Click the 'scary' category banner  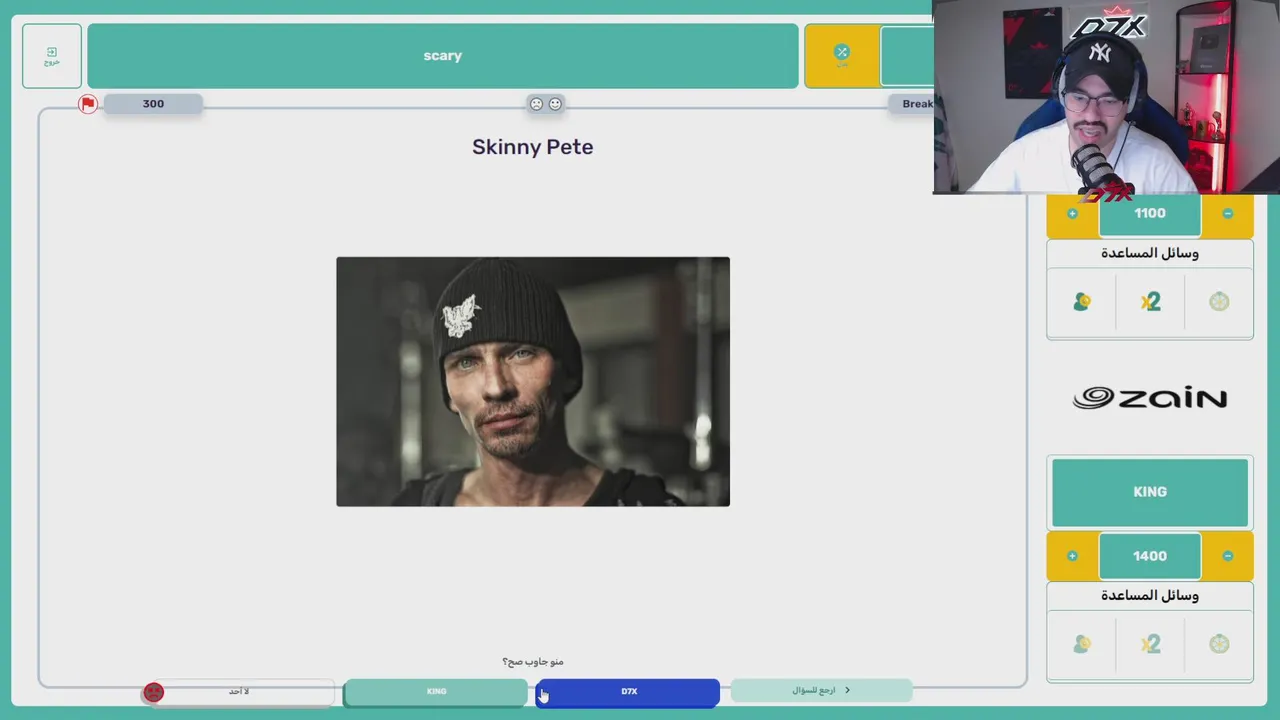click(x=443, y=56)
